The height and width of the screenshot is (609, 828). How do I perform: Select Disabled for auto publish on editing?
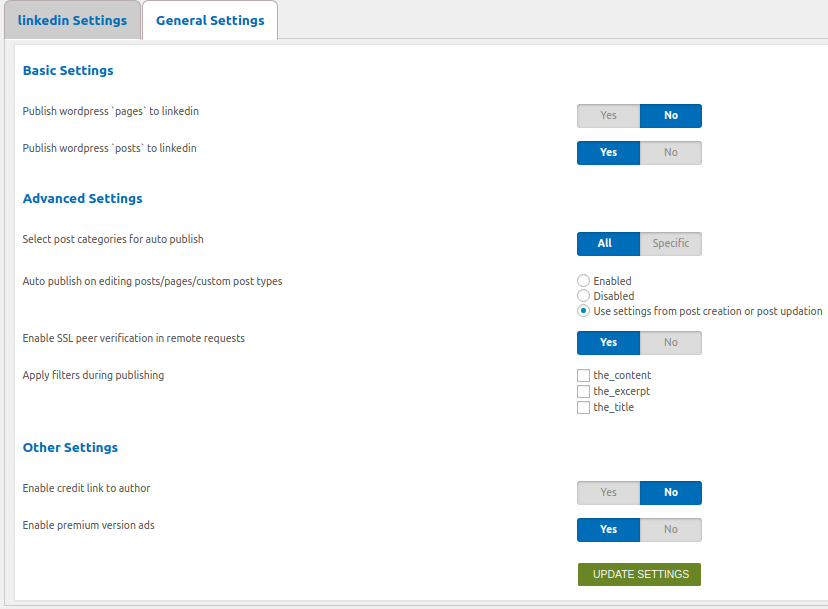[x=583, y=295]
